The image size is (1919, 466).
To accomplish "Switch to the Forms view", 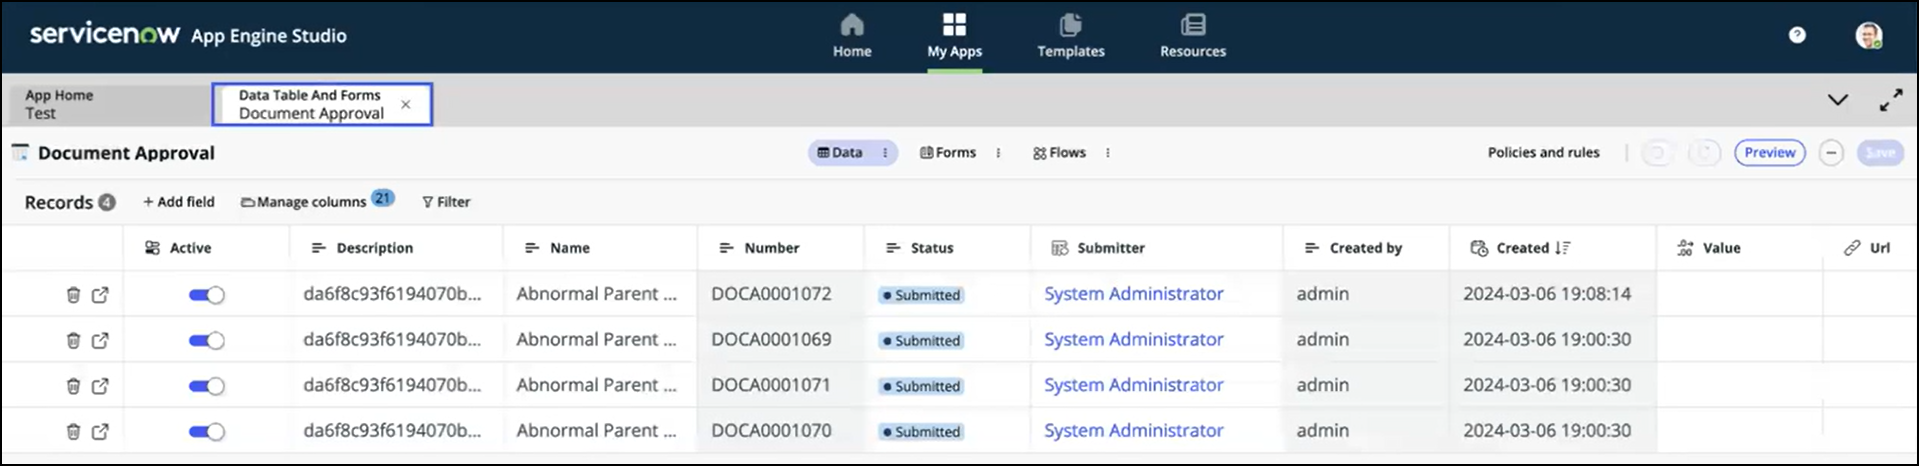I will 947,153.
